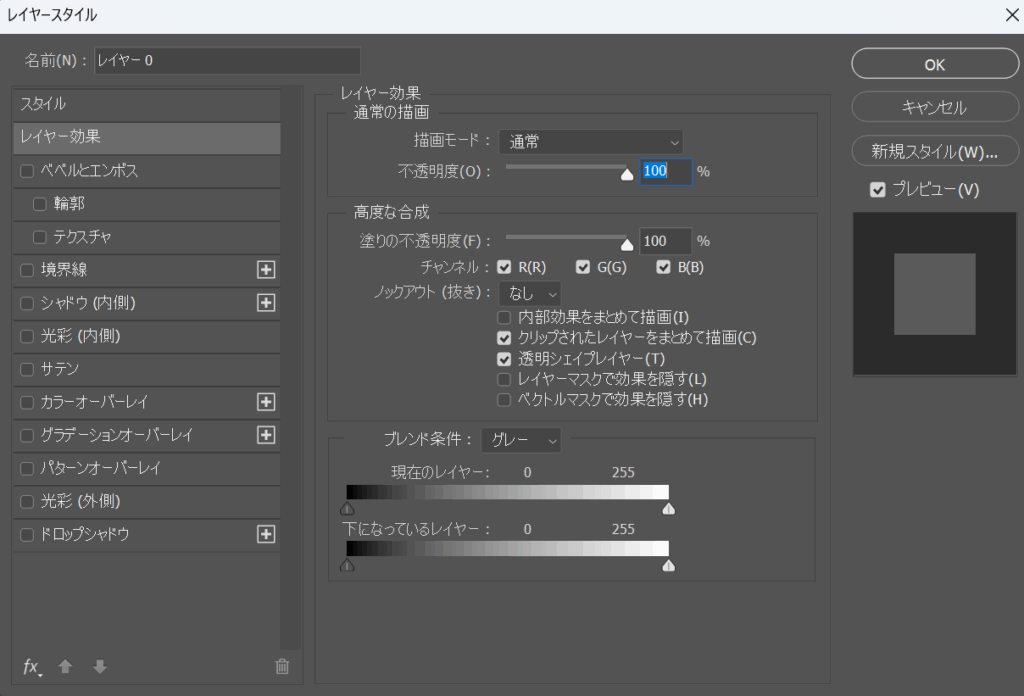Check 内部効果をまとめて描画(I)
Viewport: 1024px width, 696px height.
tap(504, 318)
